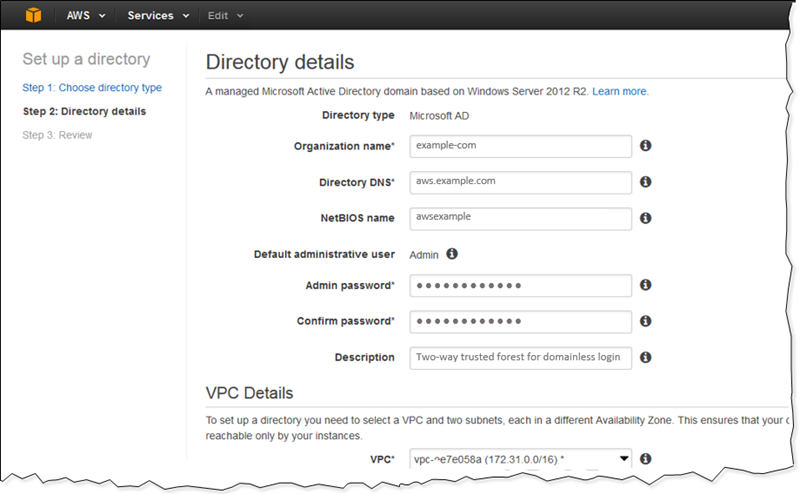This screenshot has height=494, width=800.
Task: Show info for Description field
Action: (x=645, y=357)
